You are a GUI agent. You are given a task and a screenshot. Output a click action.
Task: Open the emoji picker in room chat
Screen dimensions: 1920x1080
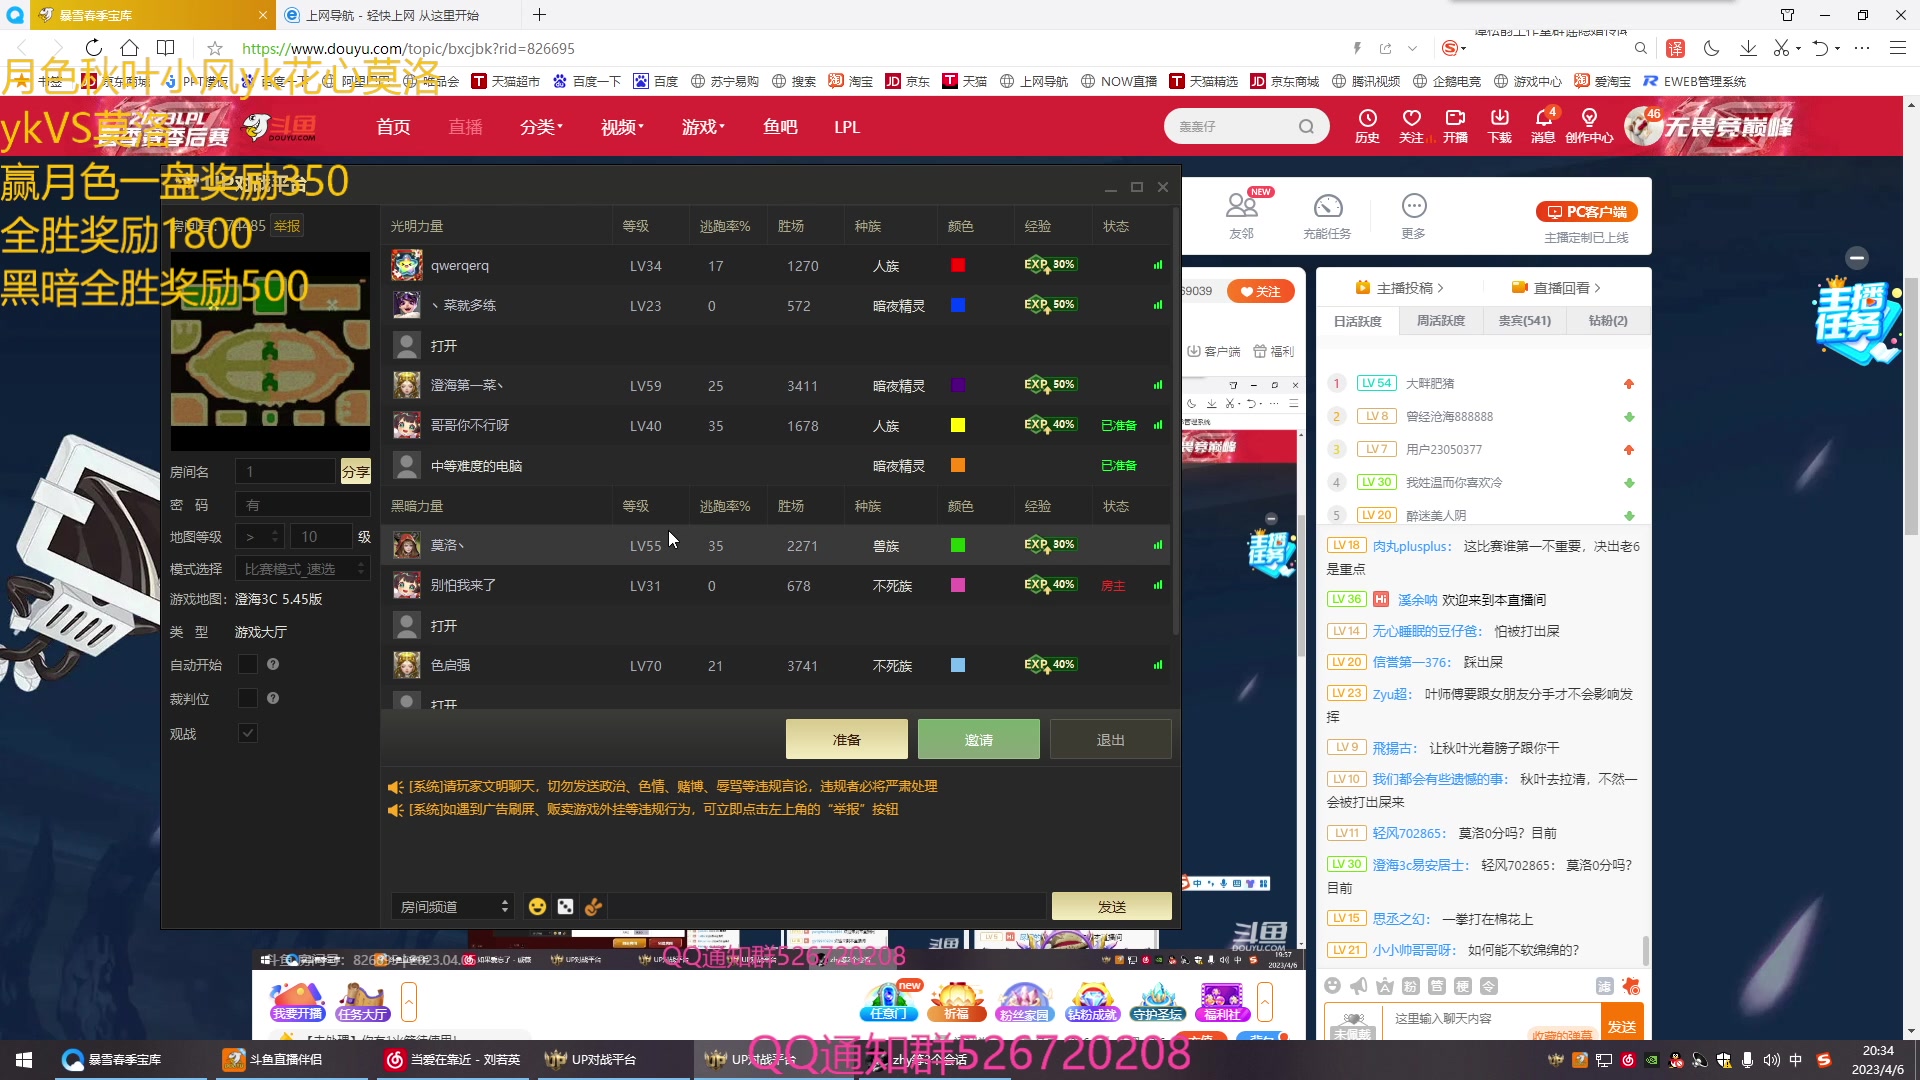tap(537, 906)
